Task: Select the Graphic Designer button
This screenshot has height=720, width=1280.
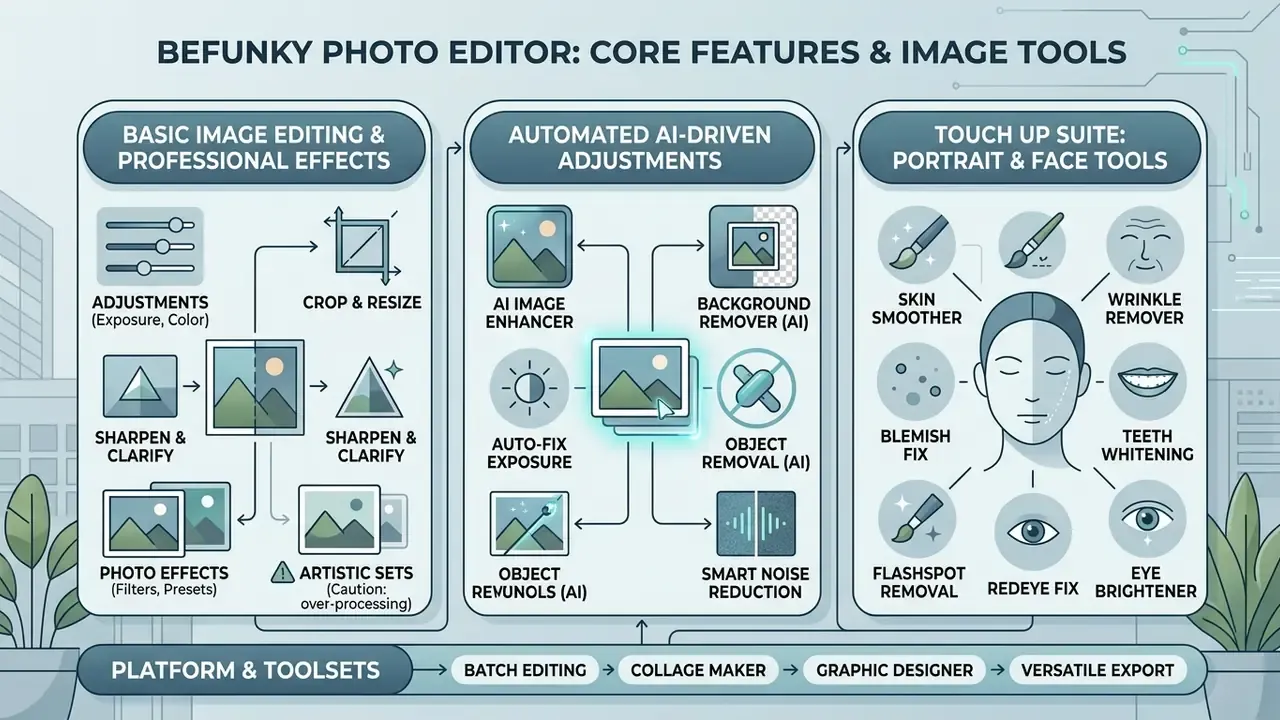Action: [x=893, y=670]
